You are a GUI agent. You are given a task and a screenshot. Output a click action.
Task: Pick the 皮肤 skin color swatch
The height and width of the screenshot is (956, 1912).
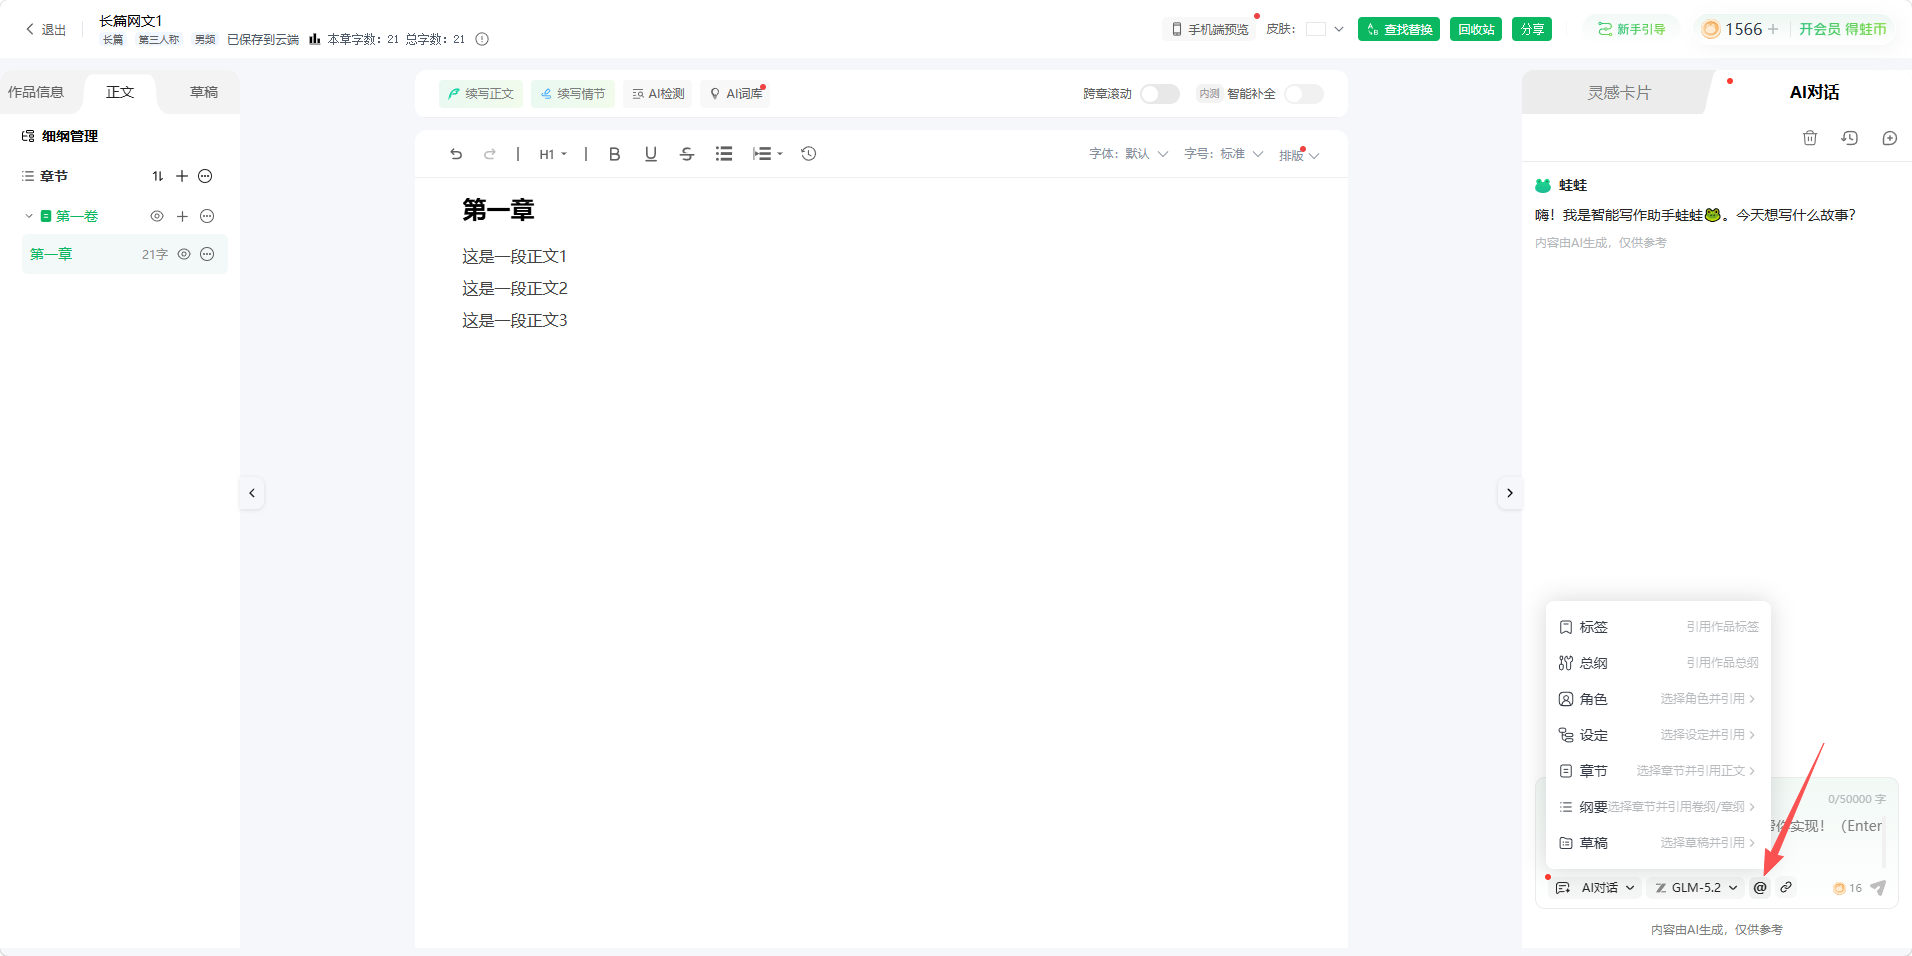[1316, 29]
